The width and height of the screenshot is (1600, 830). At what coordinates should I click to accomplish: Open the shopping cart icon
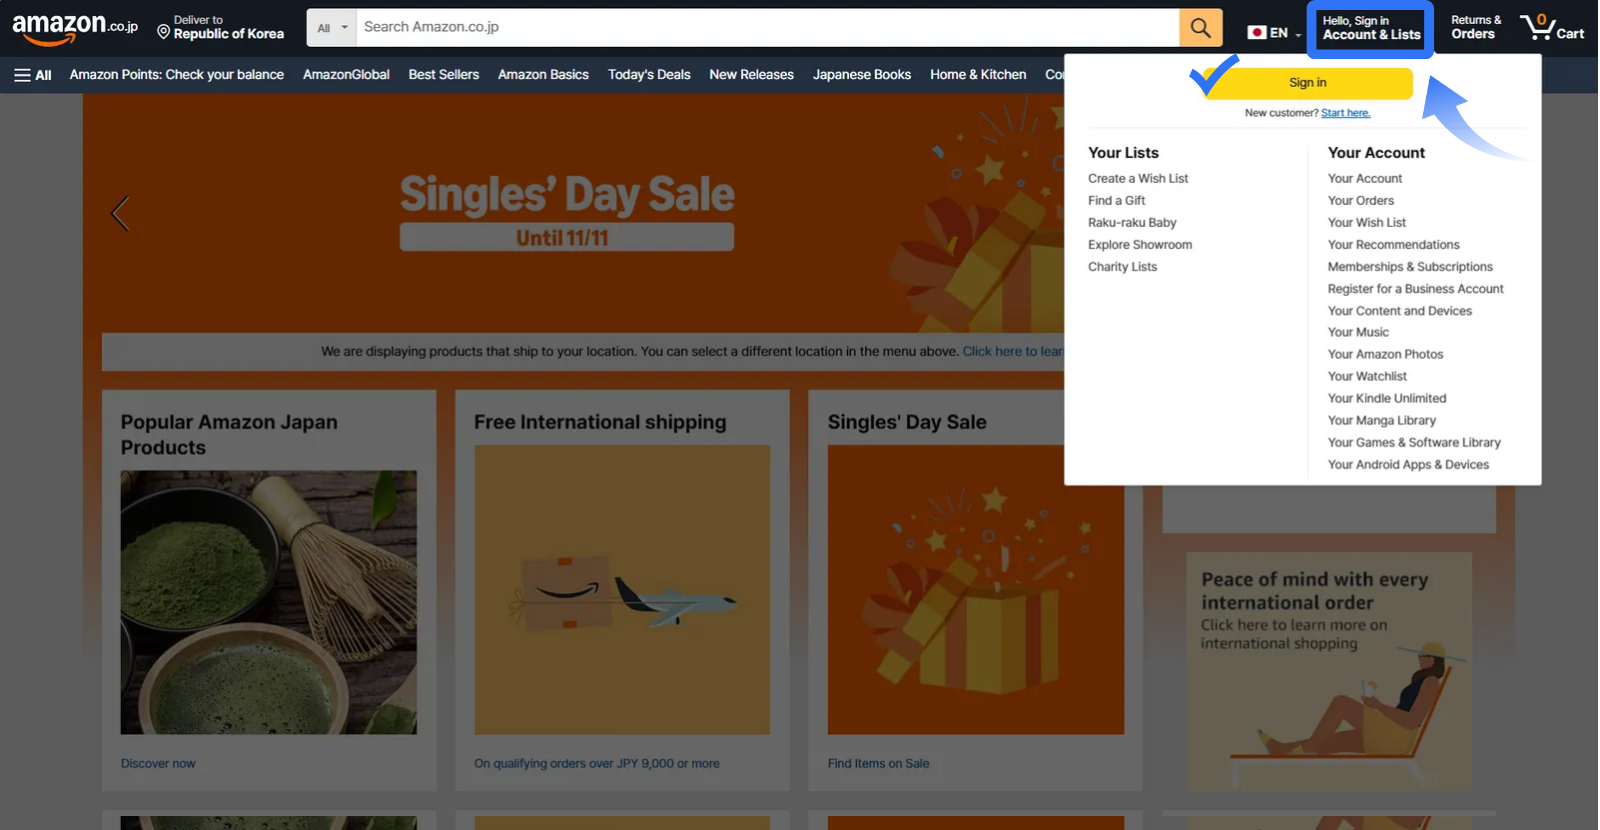(x=1552, y=27)
